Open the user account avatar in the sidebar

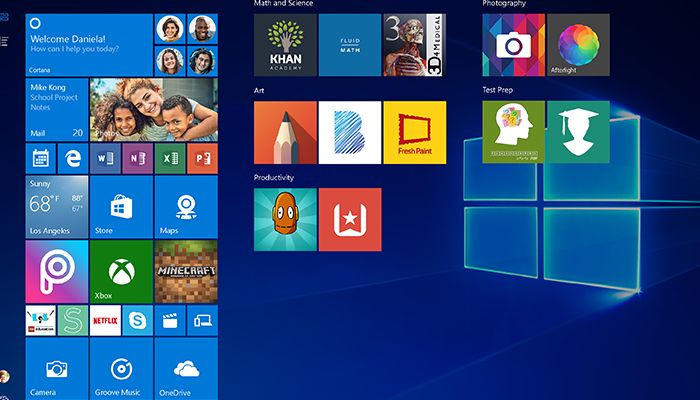pyautogui.click(x=4, y=376)
